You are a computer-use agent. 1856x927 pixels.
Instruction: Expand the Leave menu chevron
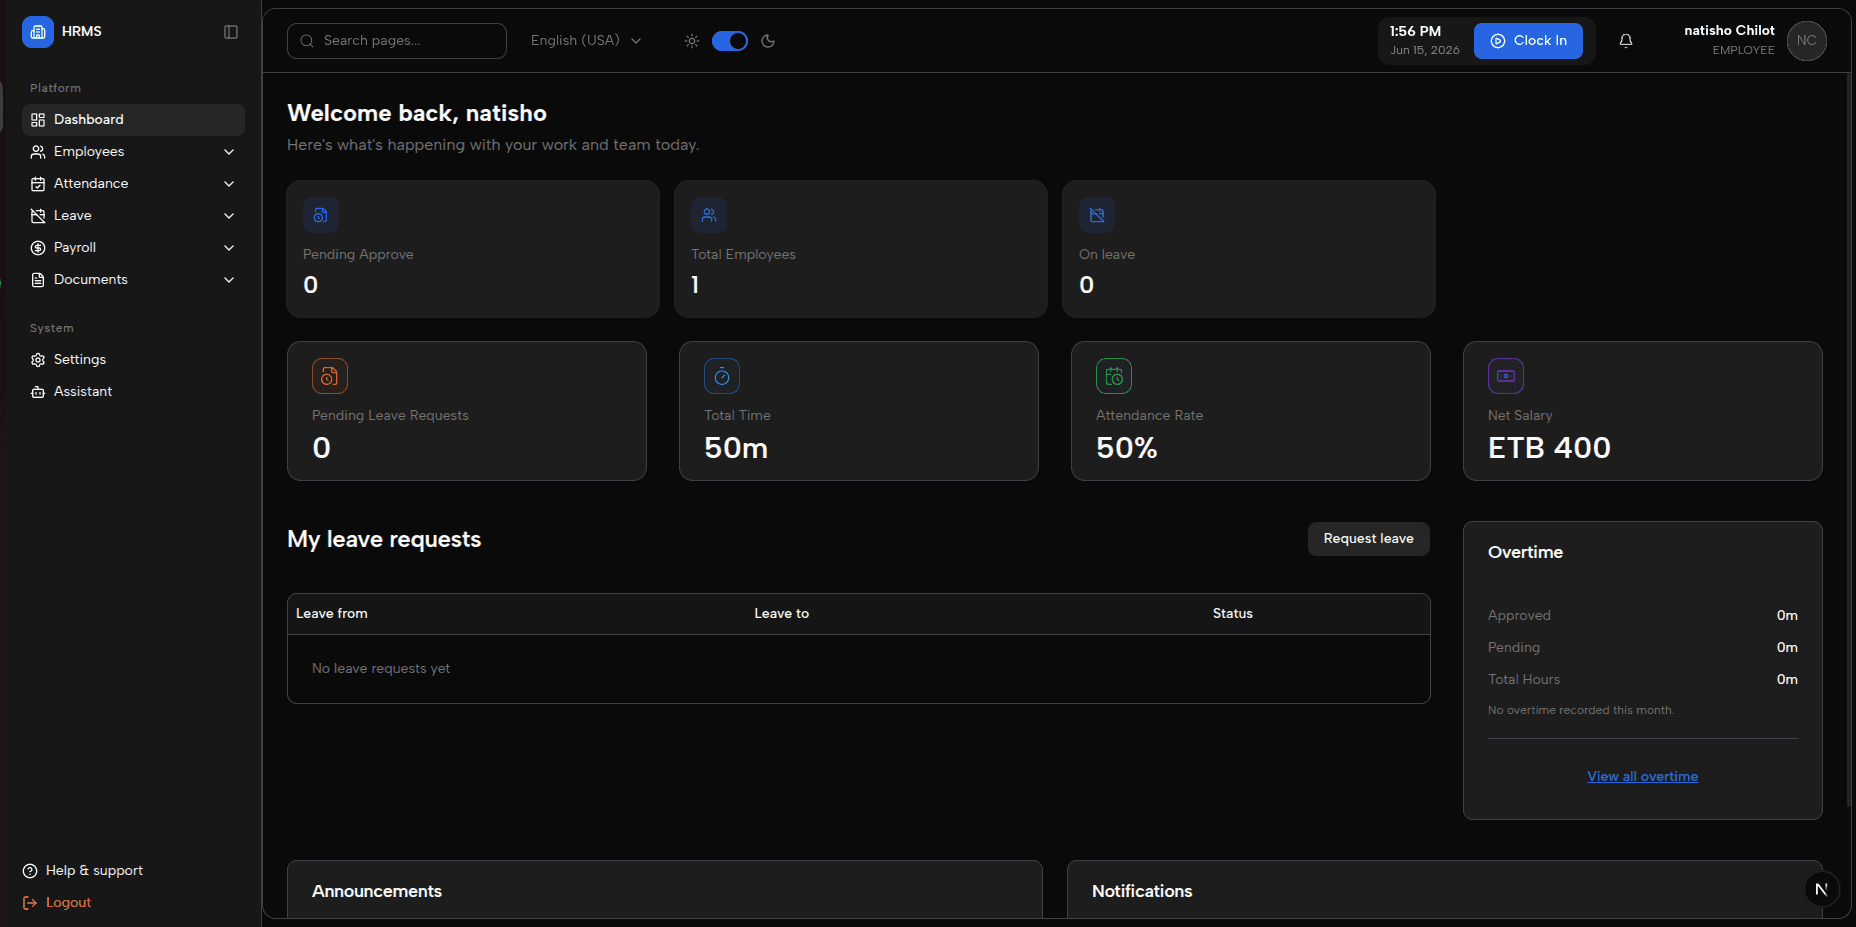pos(229,216)
